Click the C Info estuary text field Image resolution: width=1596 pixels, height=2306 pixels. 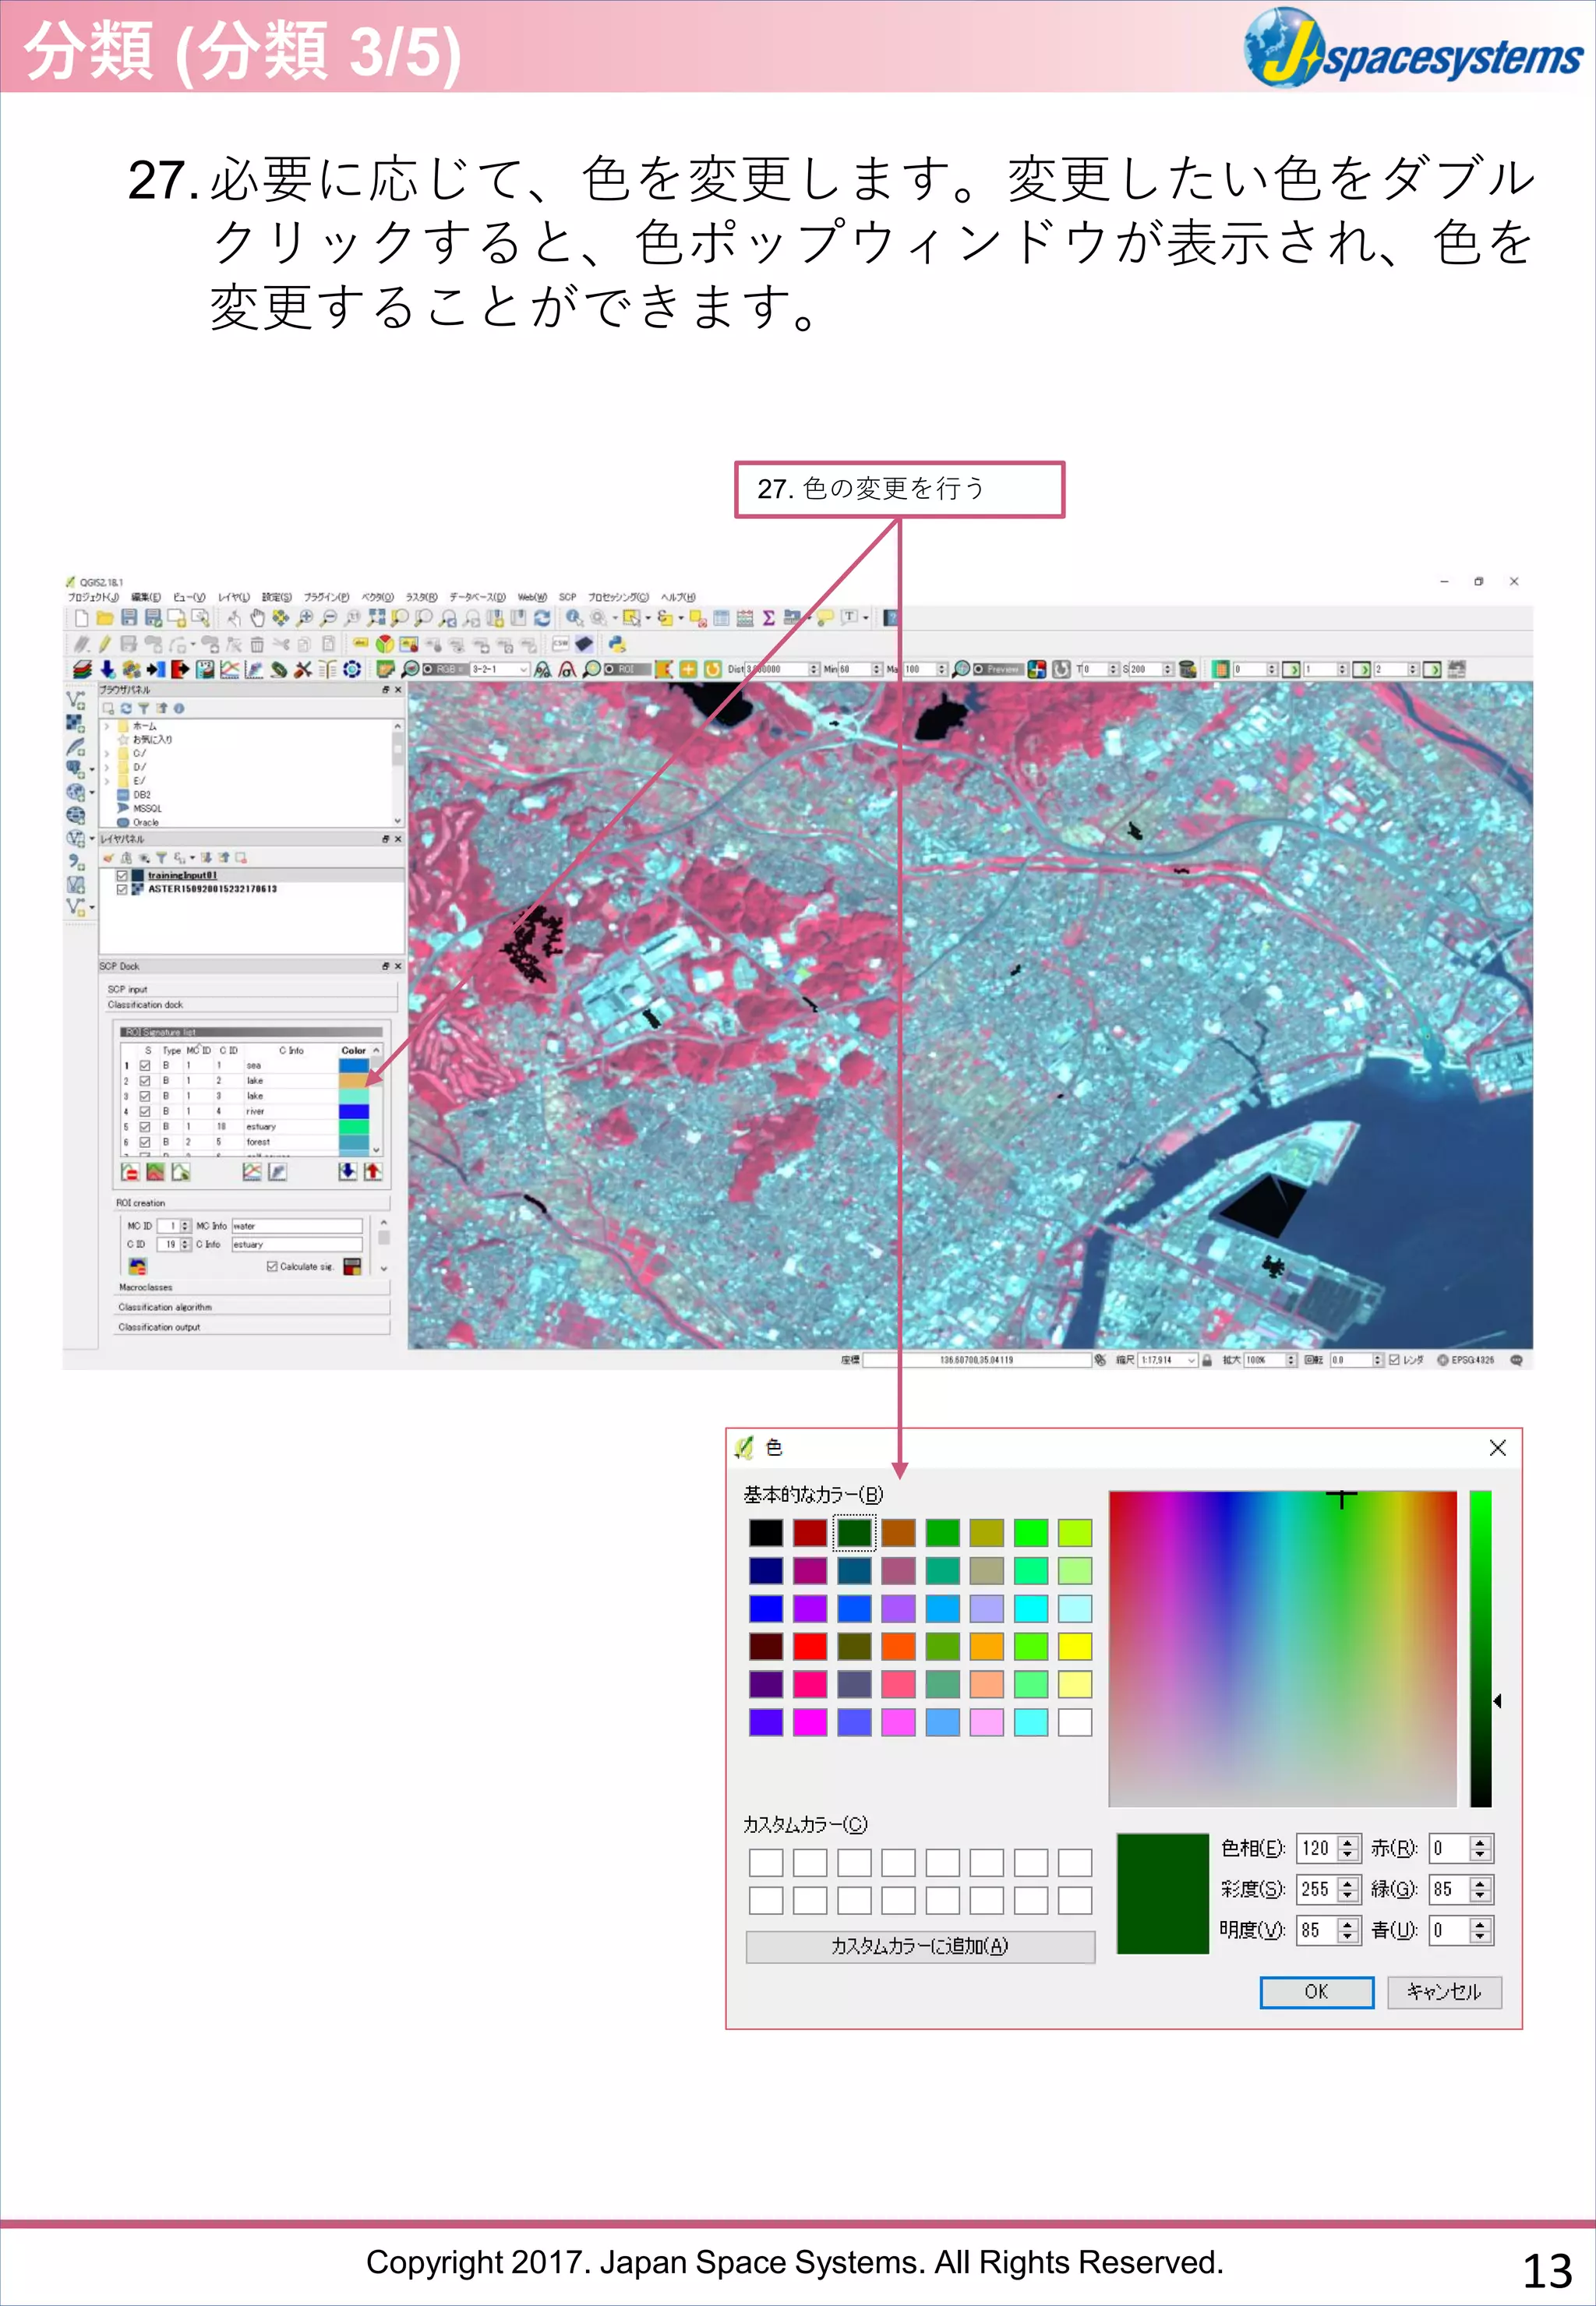(296, 1244)
